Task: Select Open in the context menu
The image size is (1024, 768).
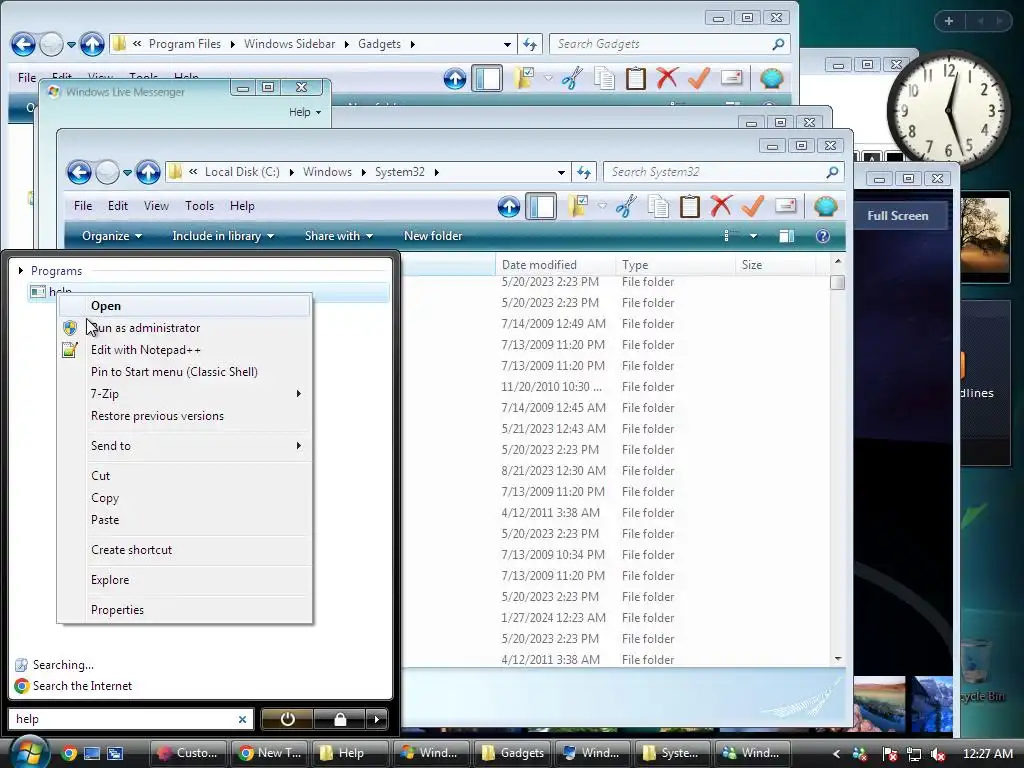Action: (x=184, y=306)
